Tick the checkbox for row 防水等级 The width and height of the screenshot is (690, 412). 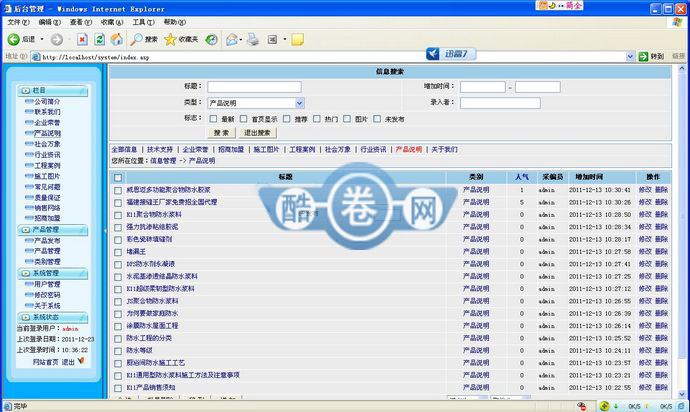(x=118, y=351)
